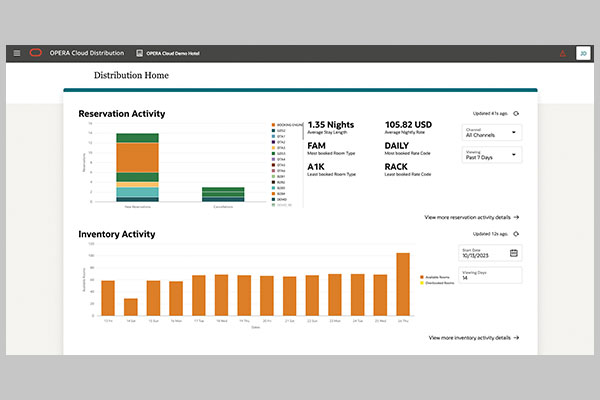Click the hotel property icon in header

point(140,53)
